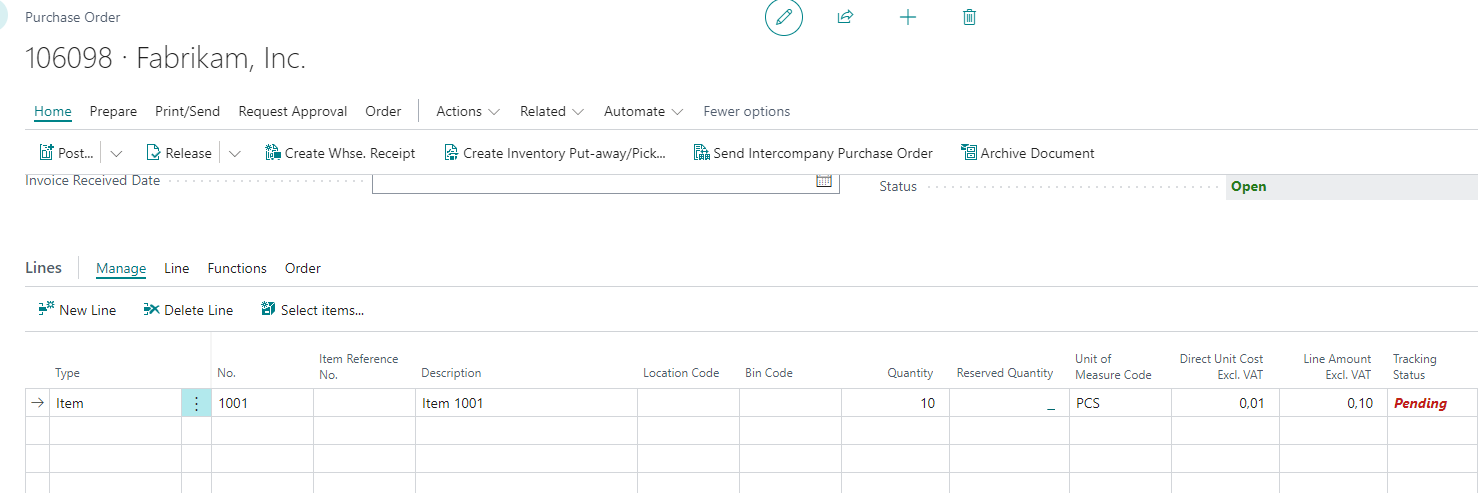This screenshot has width=1478, height=493.
Task: Click the Archive Document icon
Action: click(x=968, y=153)
